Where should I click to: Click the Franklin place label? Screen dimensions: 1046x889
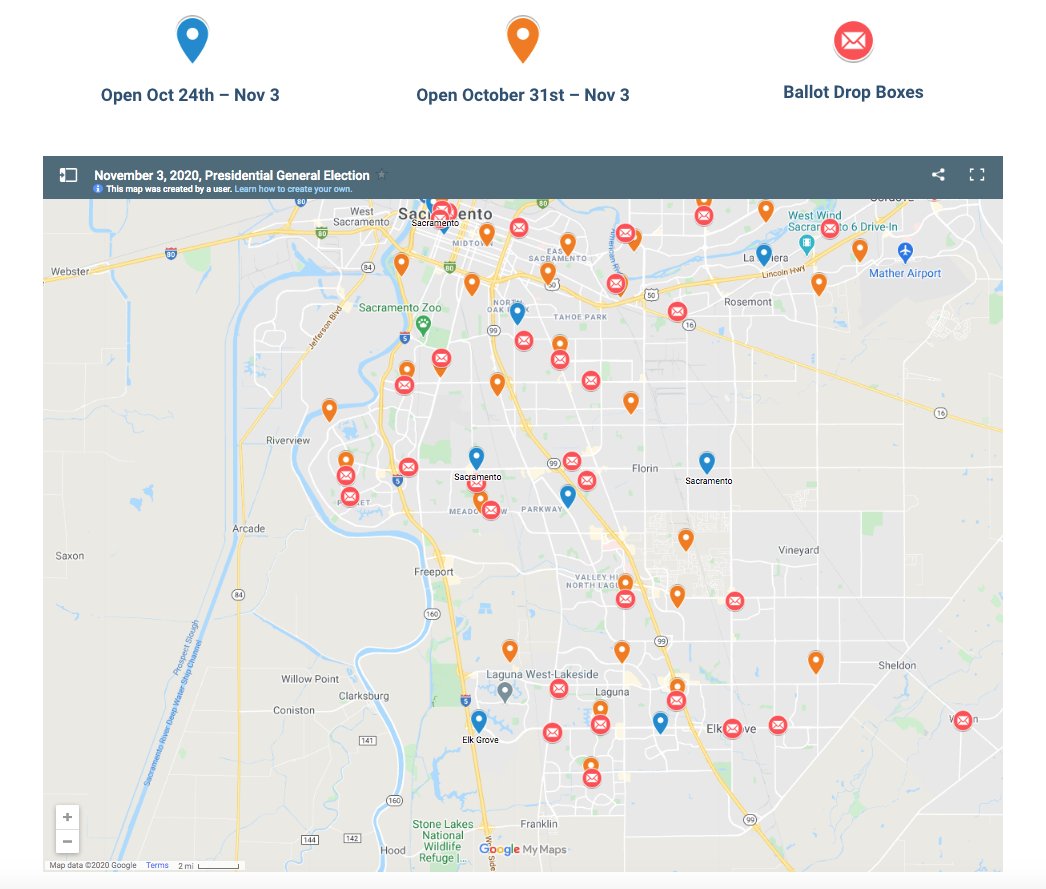[539, 824]
